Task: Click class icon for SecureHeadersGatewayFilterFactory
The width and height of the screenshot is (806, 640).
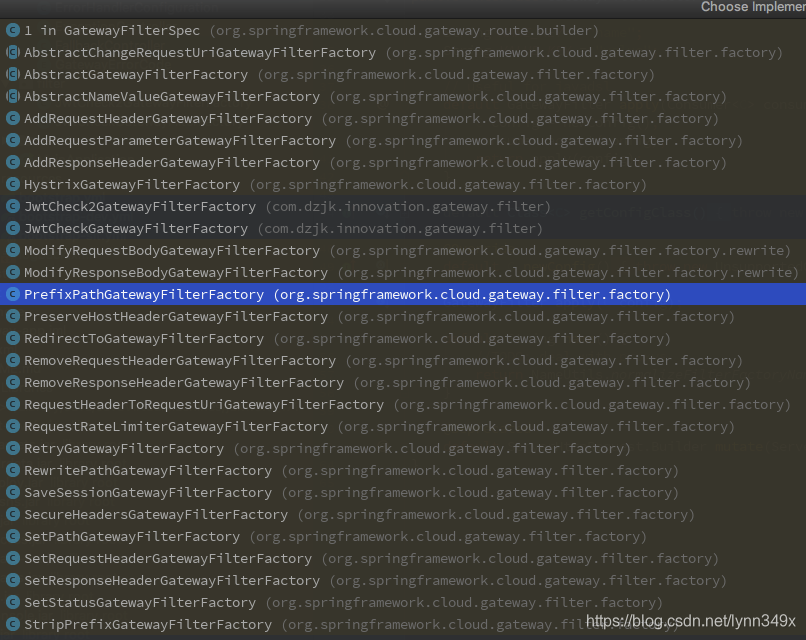Action: click(x=13, y=515)
